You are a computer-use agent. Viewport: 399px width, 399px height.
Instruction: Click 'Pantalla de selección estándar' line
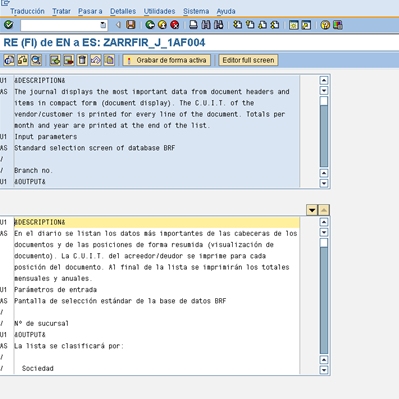(x=120, y=301)
